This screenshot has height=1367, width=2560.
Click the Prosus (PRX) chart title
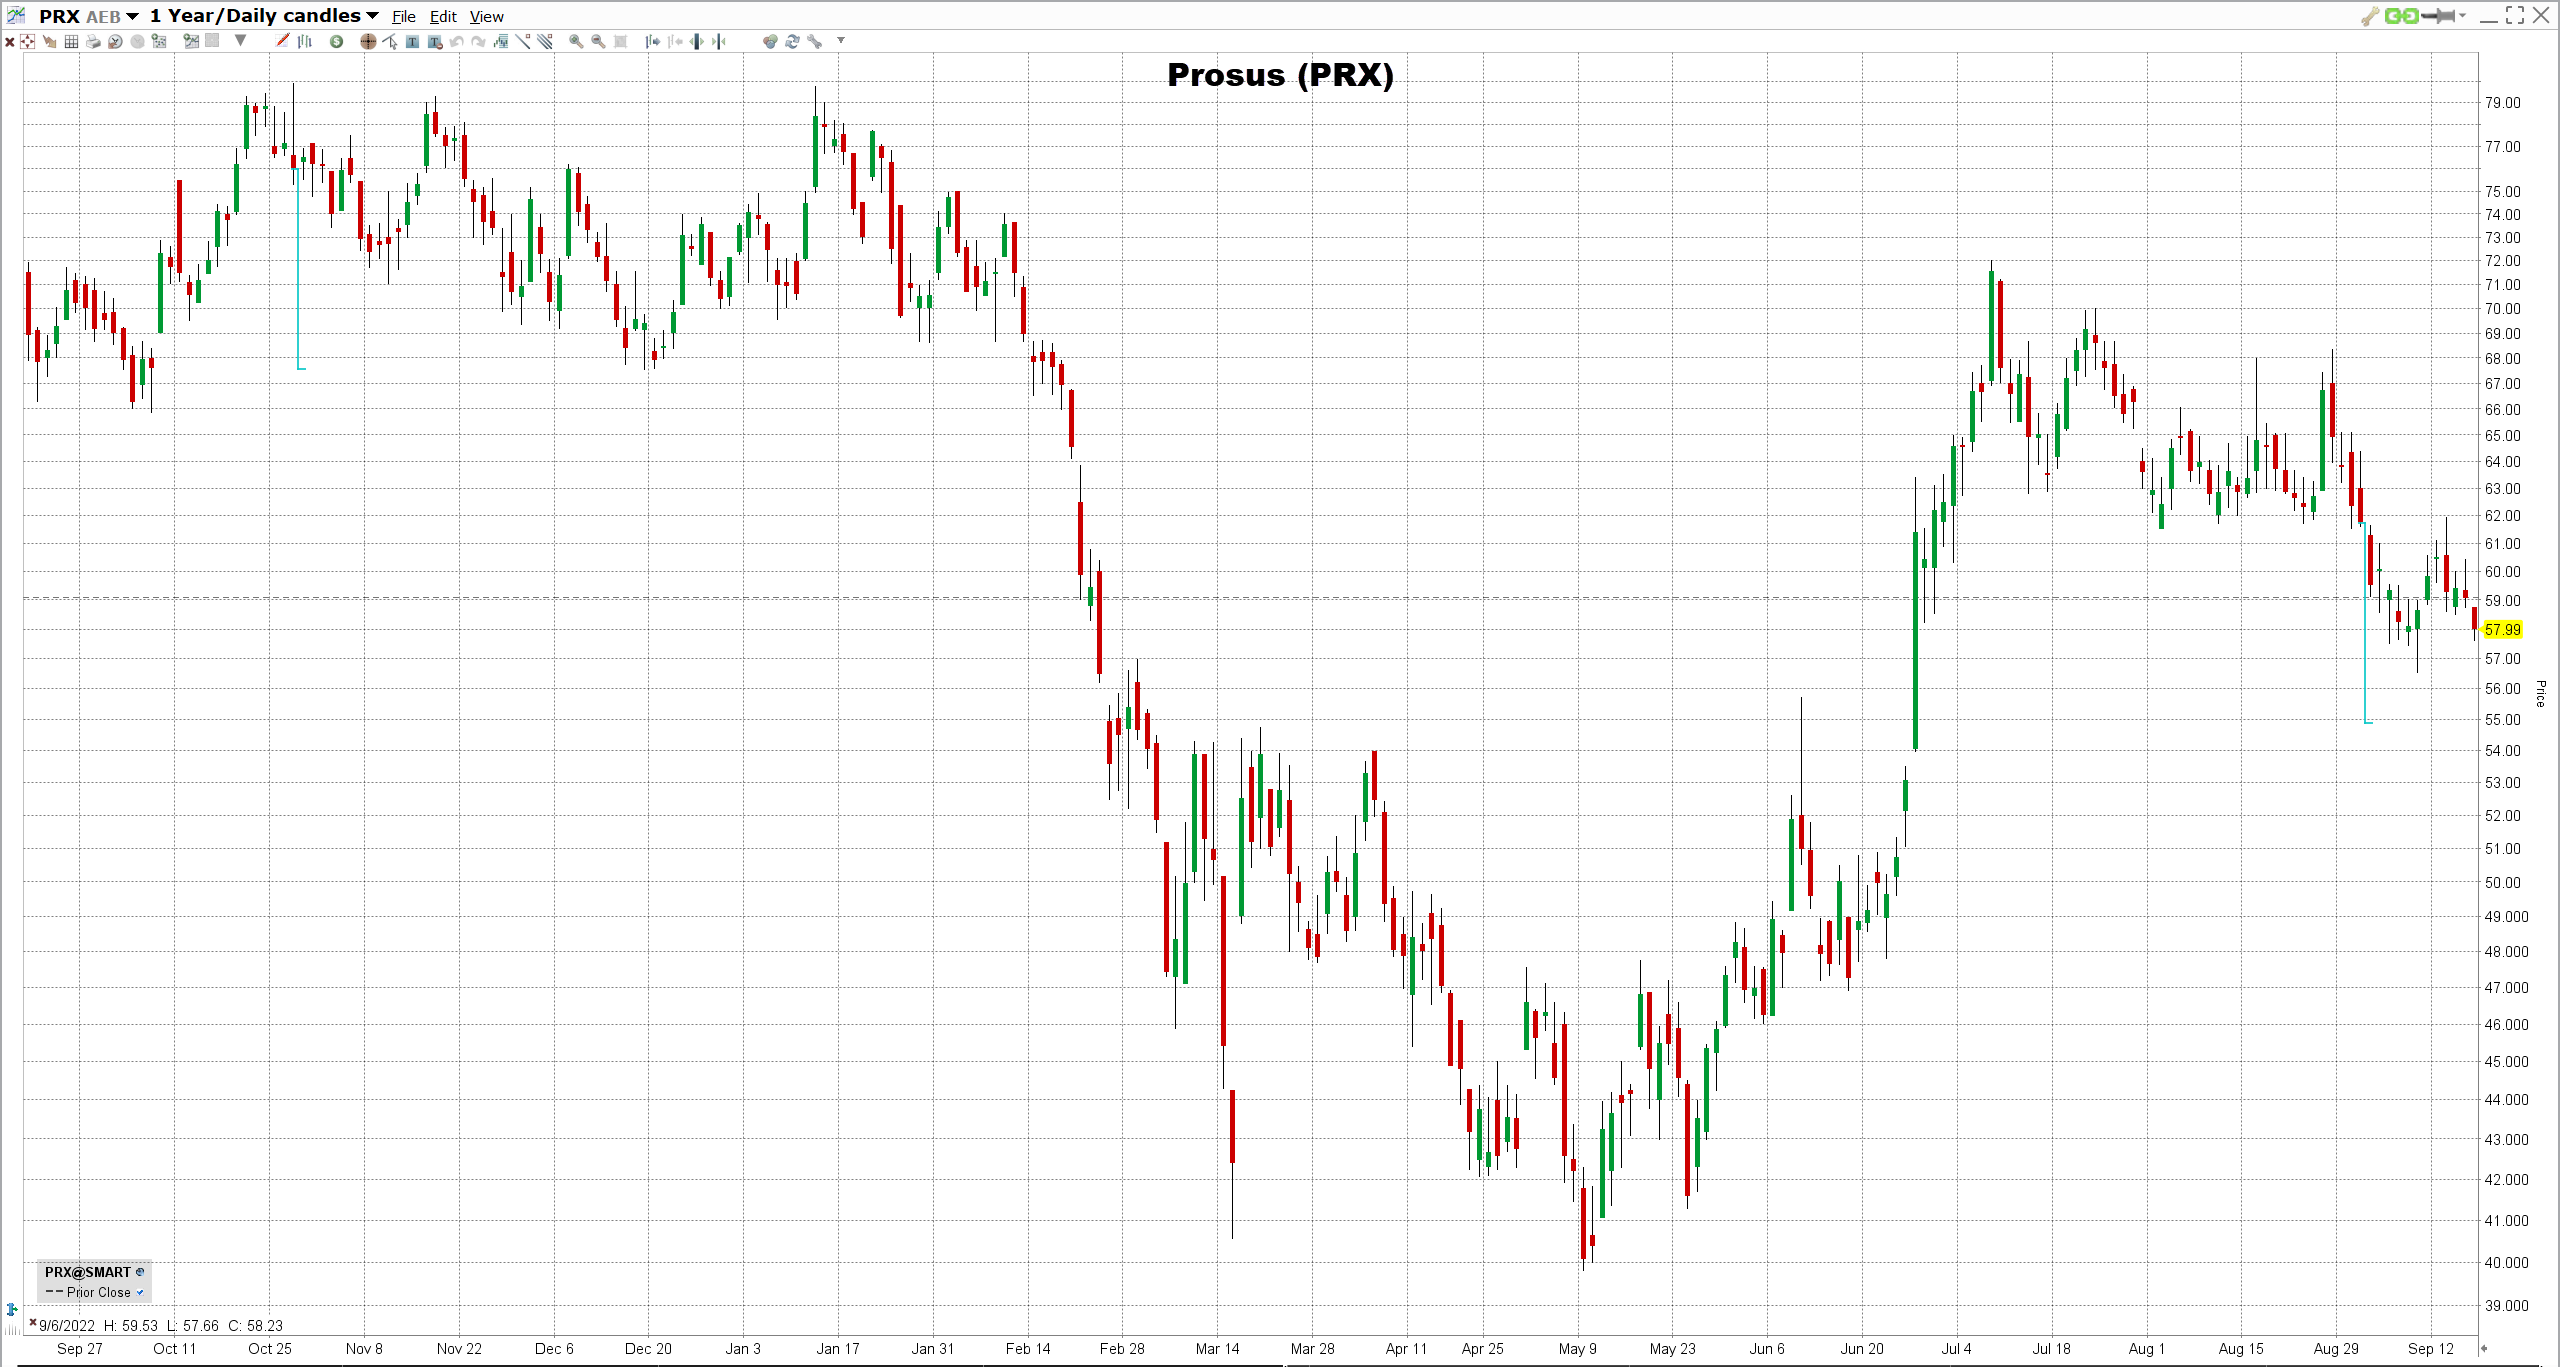[1280, 75]
